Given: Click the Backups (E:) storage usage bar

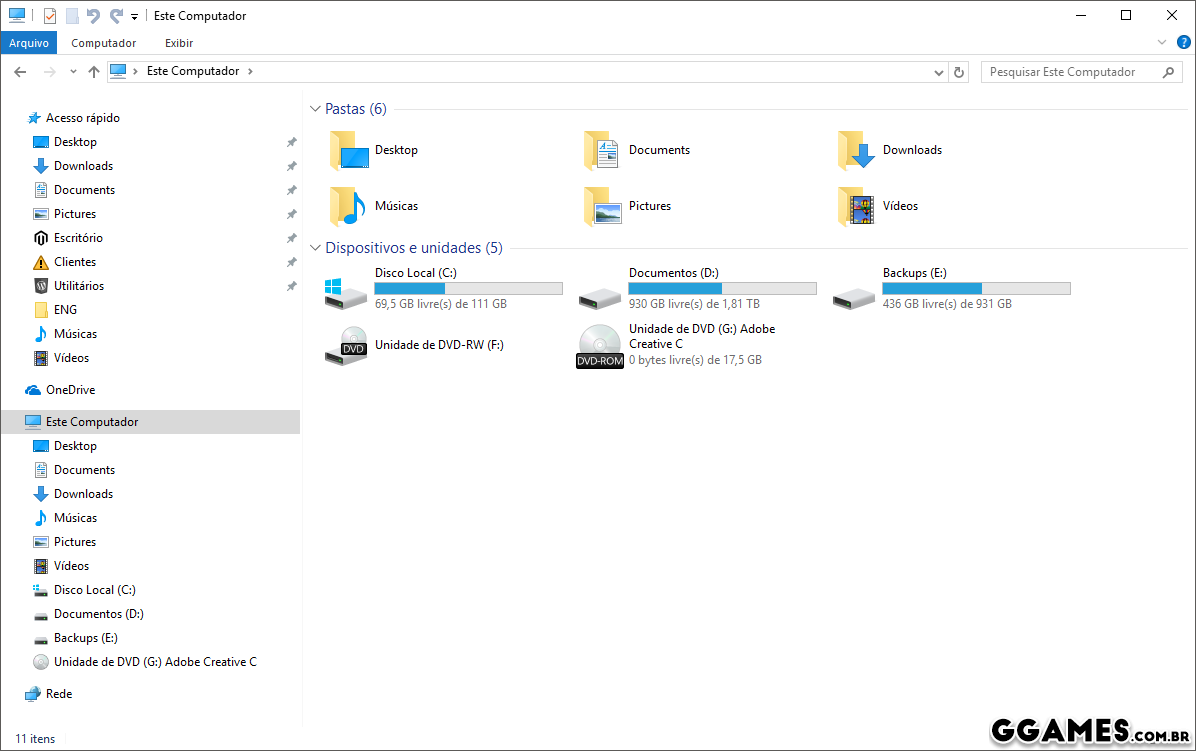Looking at the screenshot, I should (976, 288).
